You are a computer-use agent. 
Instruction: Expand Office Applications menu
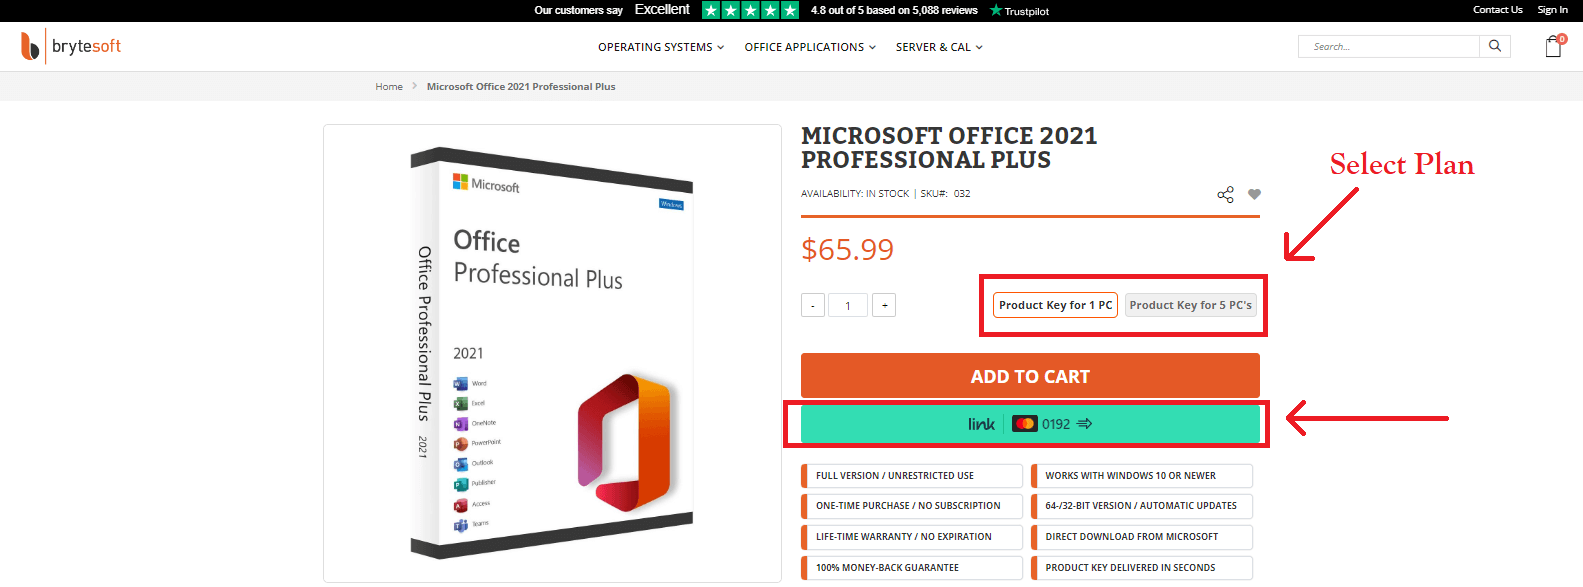pos(810,47)
